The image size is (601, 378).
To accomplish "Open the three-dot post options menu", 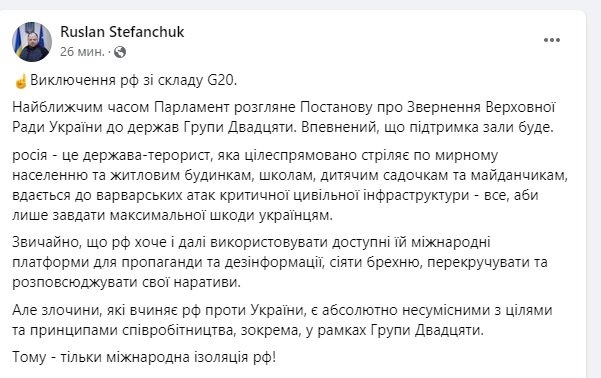I will (552, 40).
